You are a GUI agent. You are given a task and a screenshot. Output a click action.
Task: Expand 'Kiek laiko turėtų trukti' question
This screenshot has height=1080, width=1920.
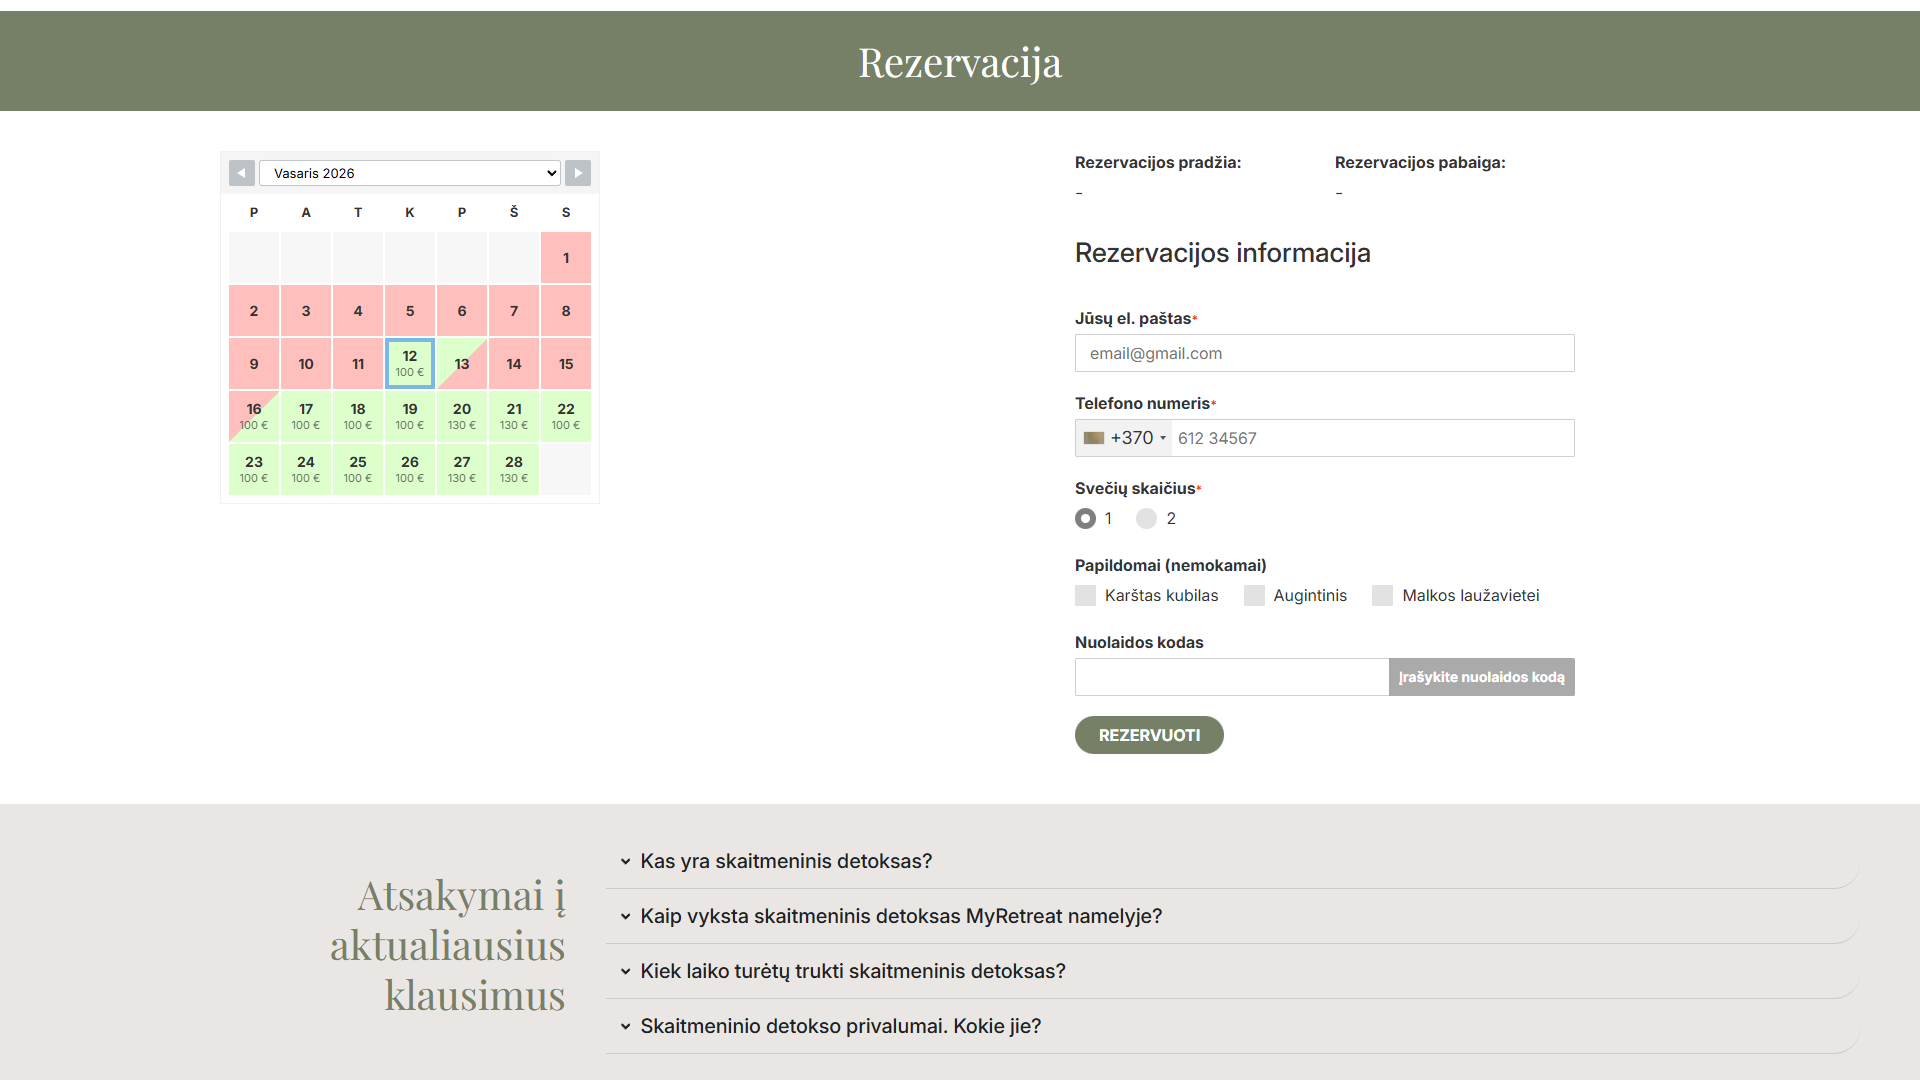(852, 971)
